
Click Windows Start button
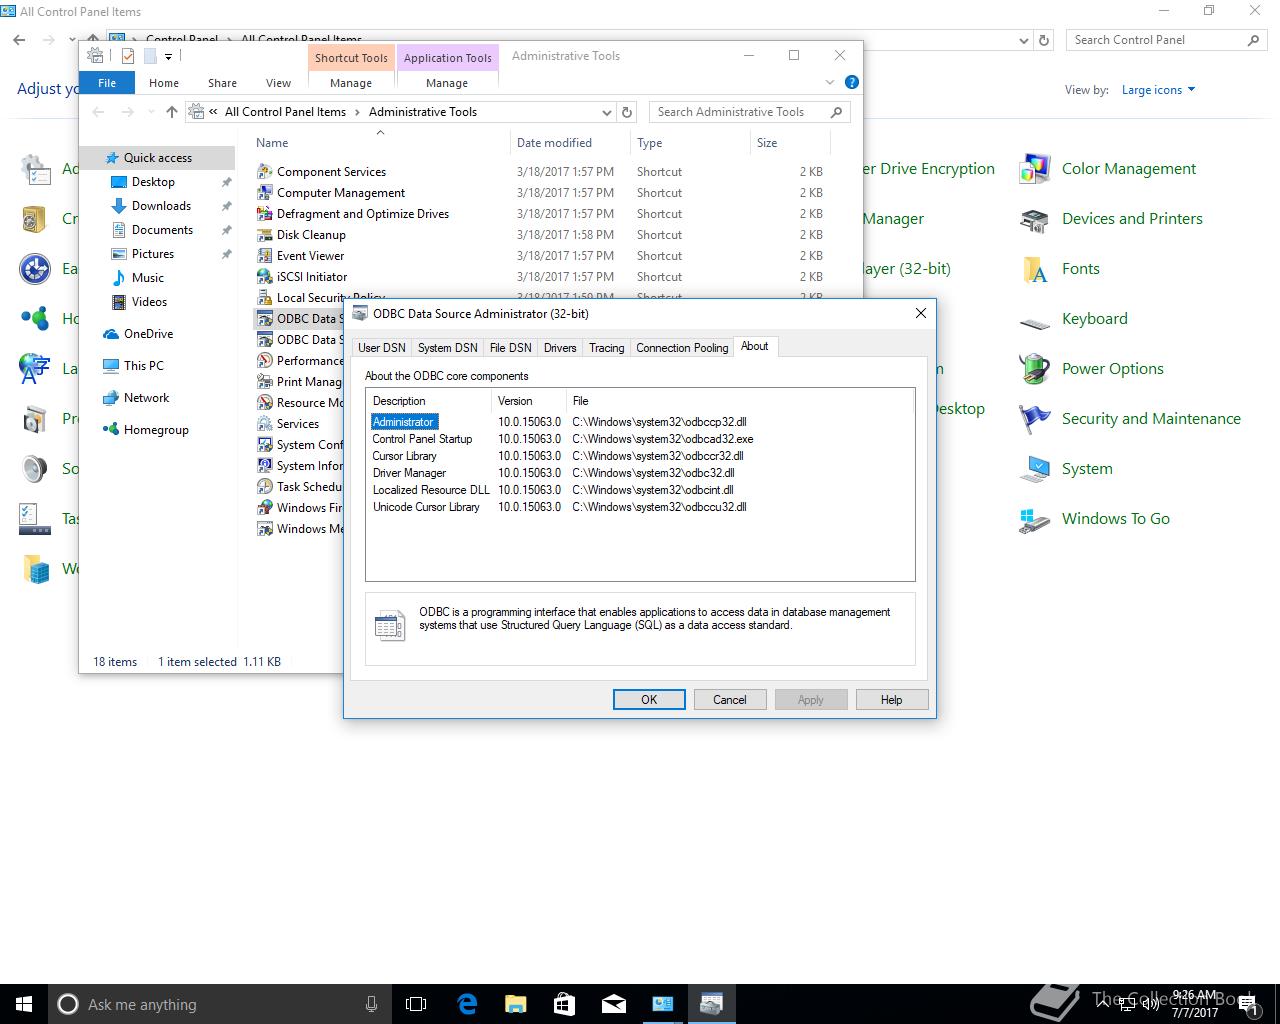[x=24, y=1004]
